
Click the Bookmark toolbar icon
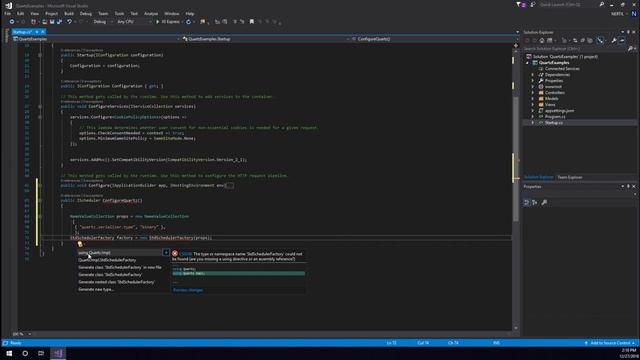[x=252, y=22]
